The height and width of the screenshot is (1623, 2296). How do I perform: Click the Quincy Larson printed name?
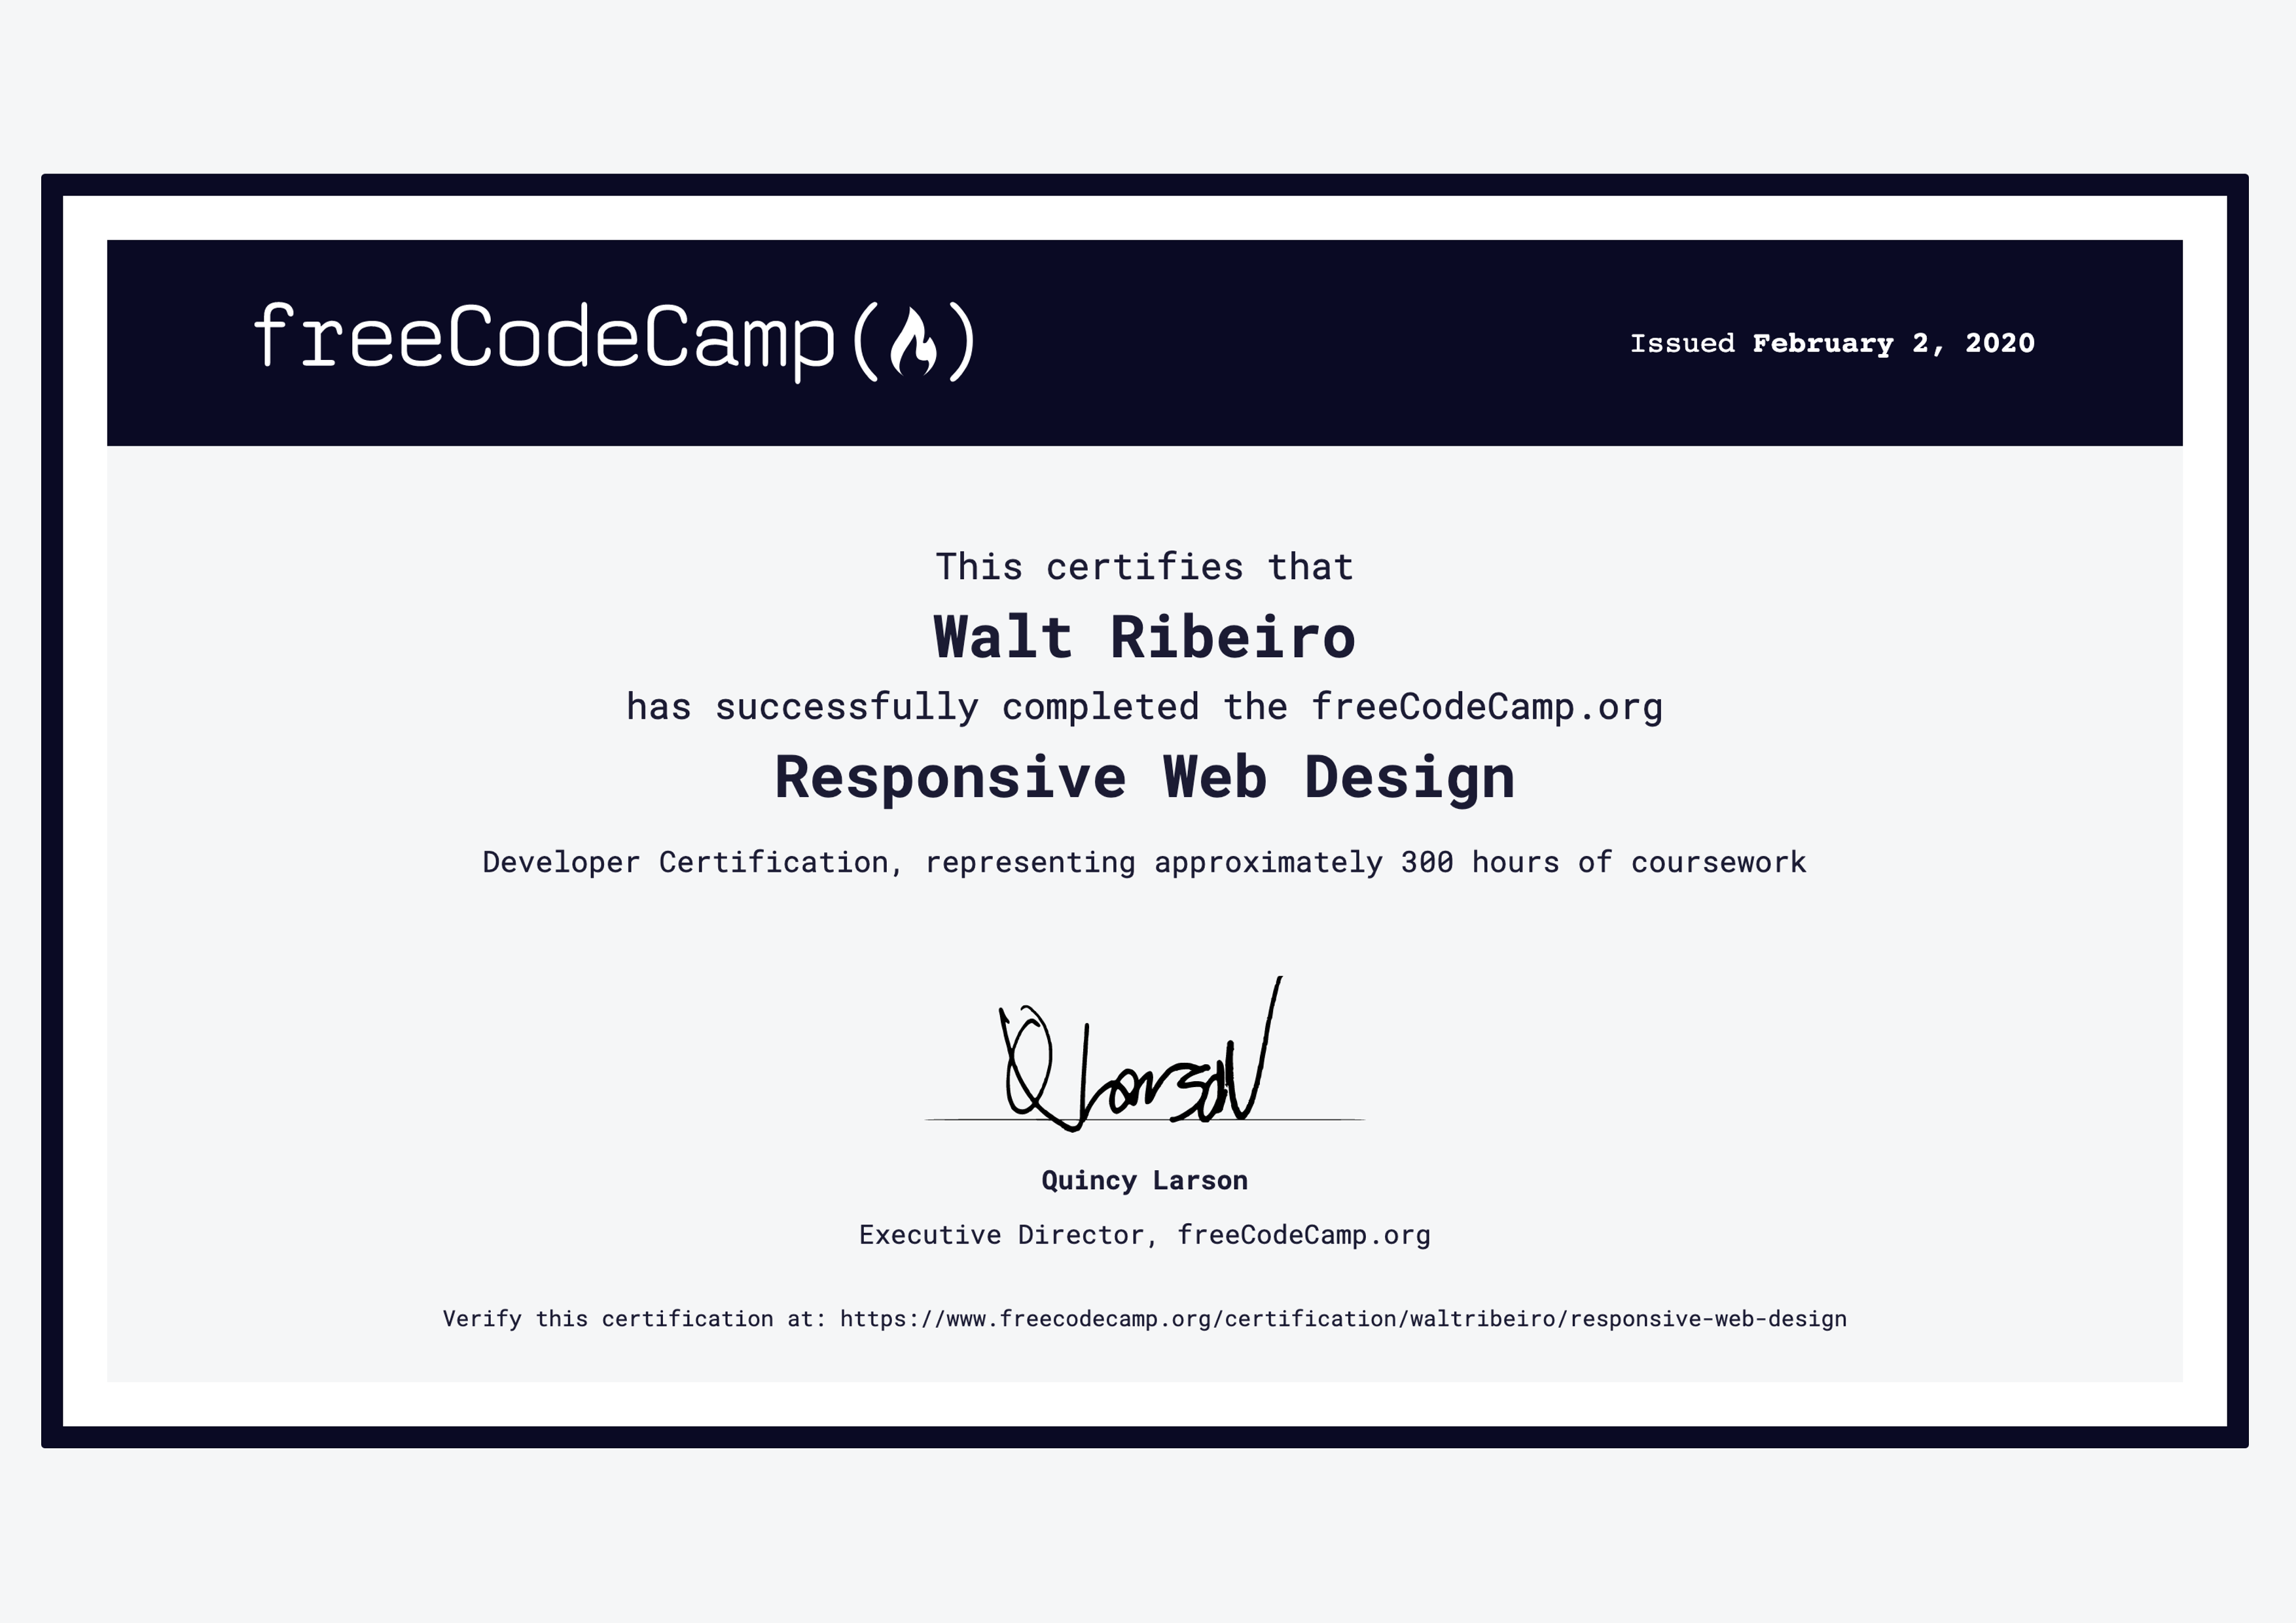pos(1144,1180)
